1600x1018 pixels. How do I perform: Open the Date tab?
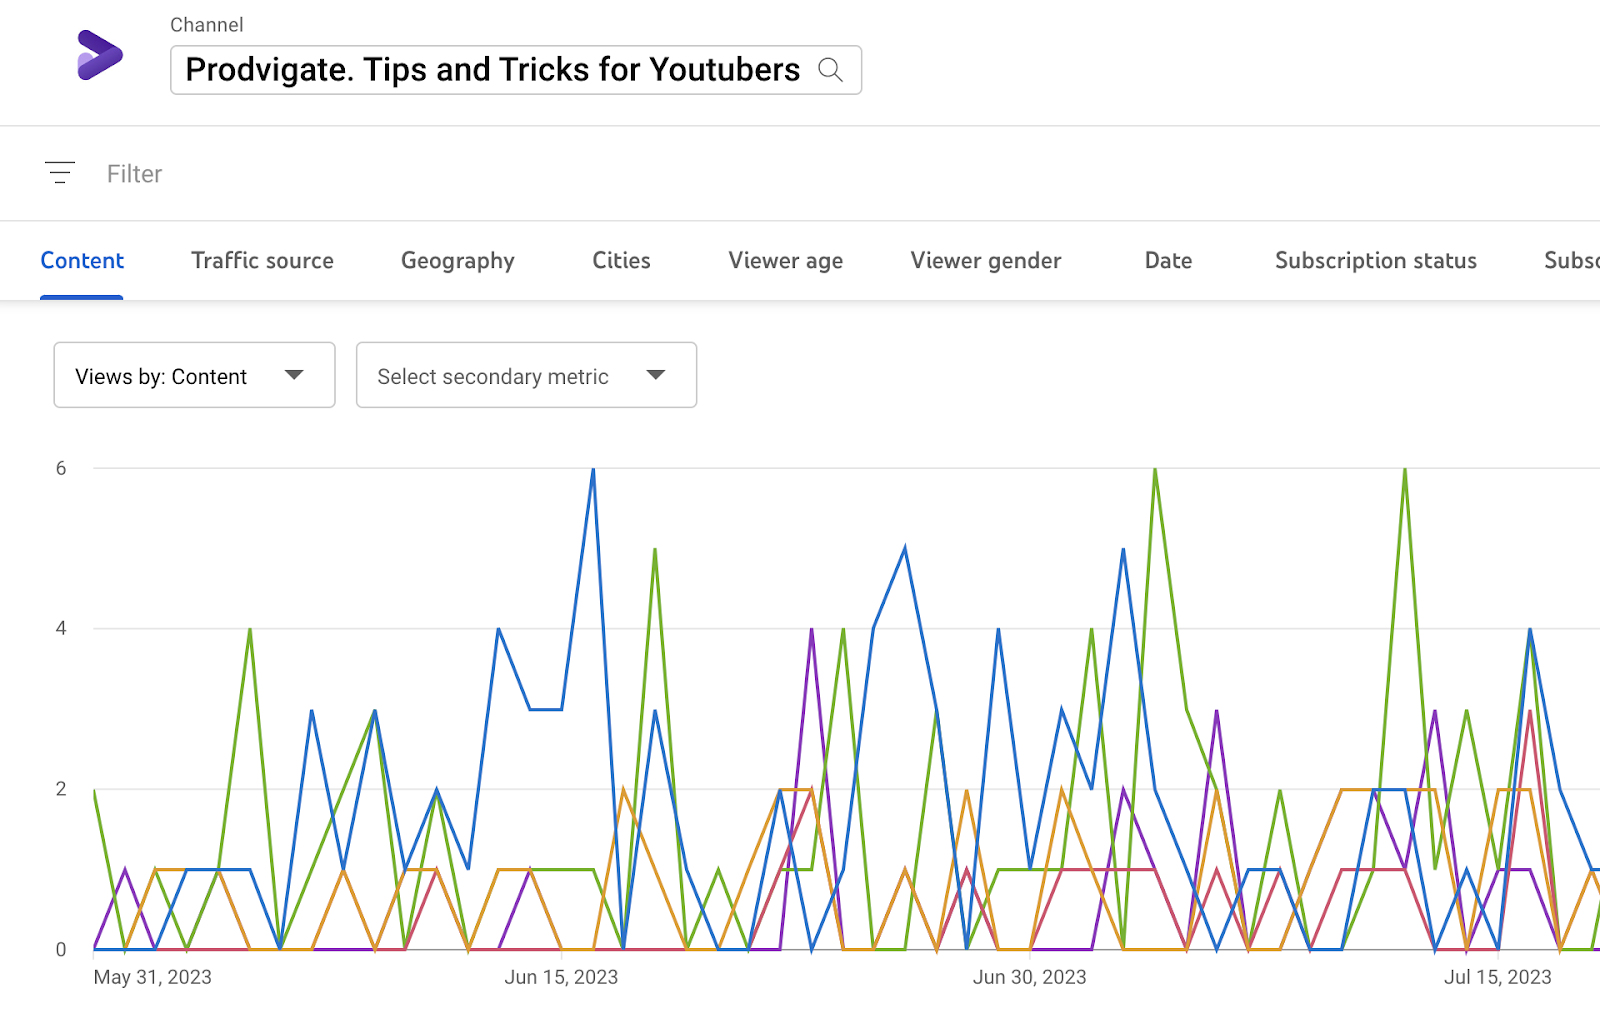[1167, 260]
